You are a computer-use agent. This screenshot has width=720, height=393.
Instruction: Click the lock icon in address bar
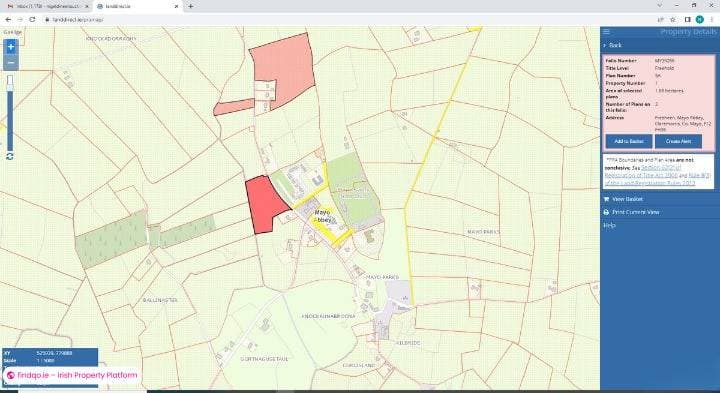[x=47, y=20]
